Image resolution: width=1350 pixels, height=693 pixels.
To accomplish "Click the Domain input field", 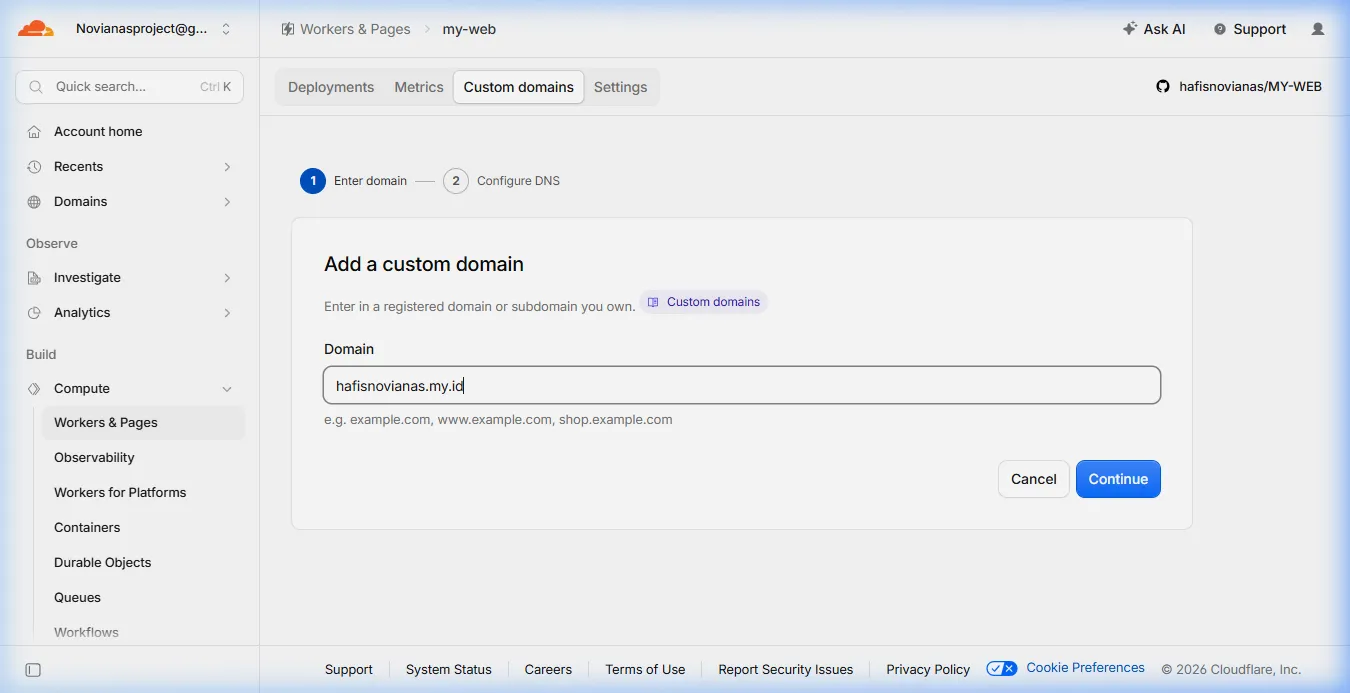I will point(742,385).
